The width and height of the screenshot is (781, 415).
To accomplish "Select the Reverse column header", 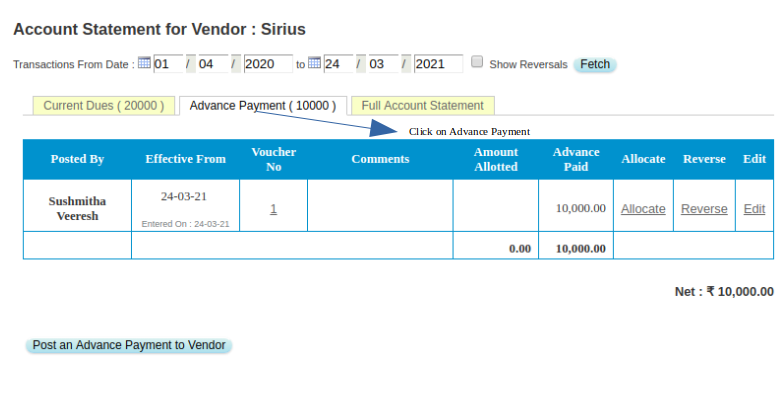I will 704,159.
